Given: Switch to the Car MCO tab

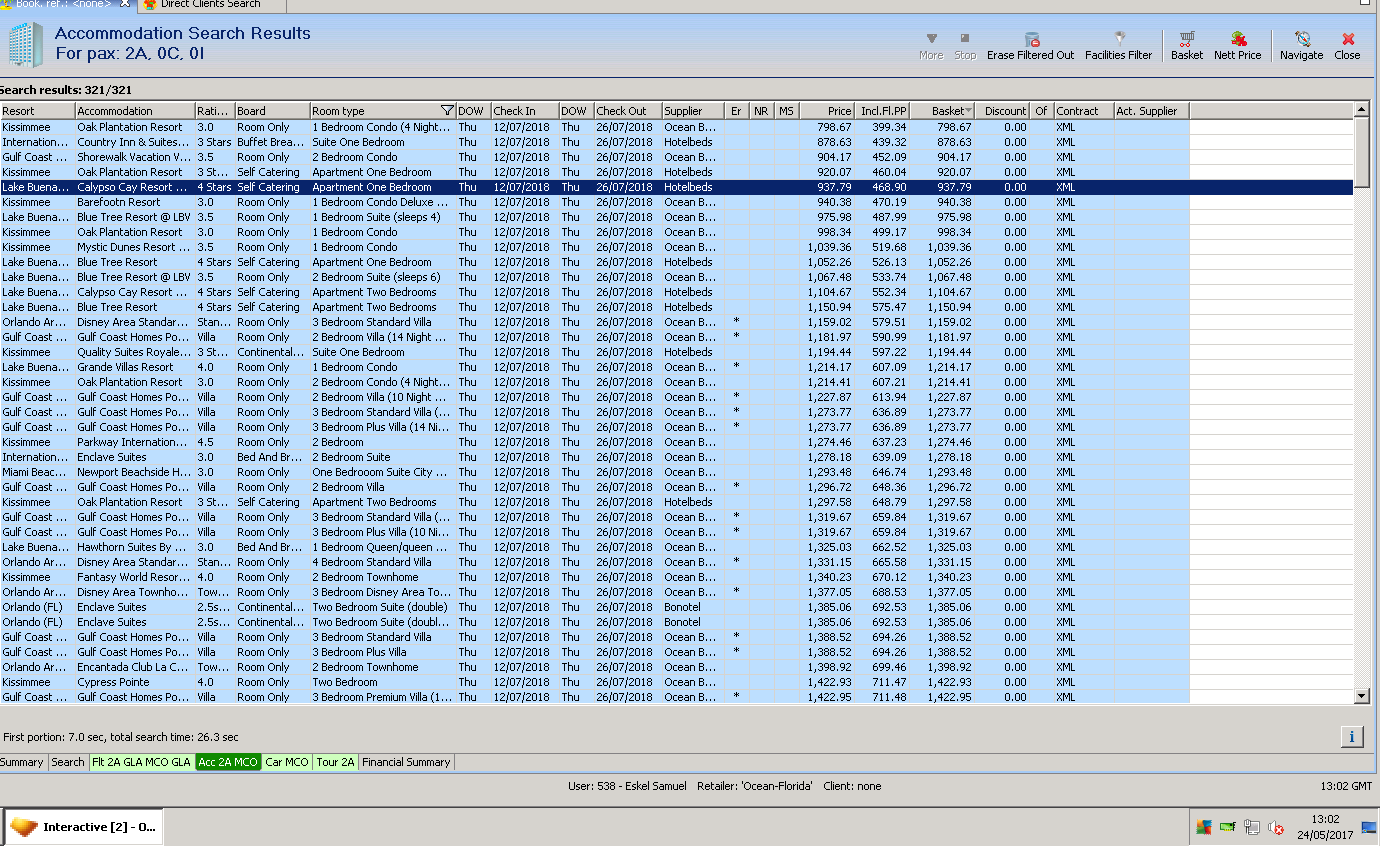Looking at the screenshot, I should (287, 762).
